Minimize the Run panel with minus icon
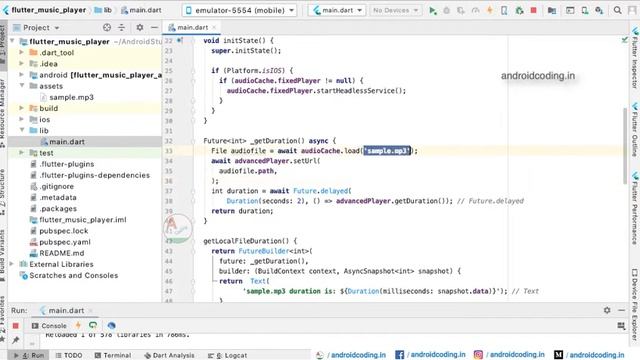Screen dimensions: 640x360 (x=621, y=310)
